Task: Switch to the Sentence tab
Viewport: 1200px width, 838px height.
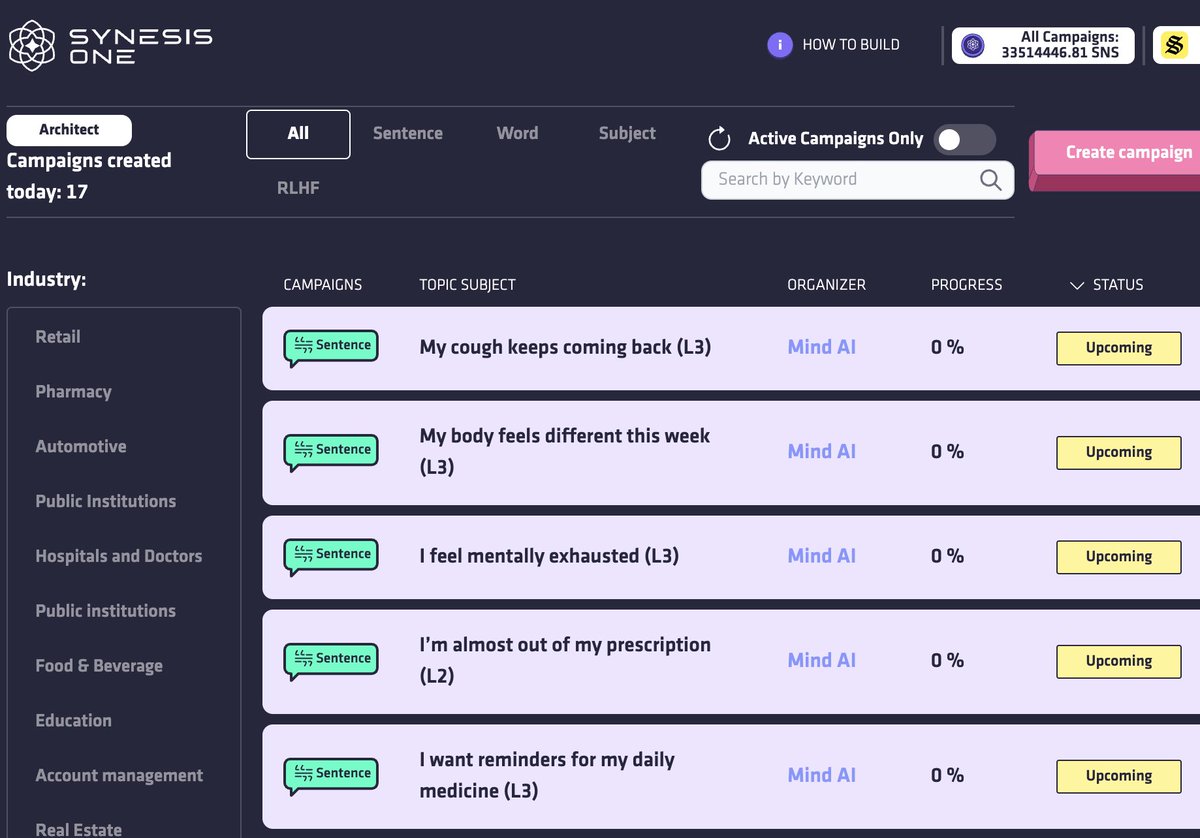Action: [408, 133]
